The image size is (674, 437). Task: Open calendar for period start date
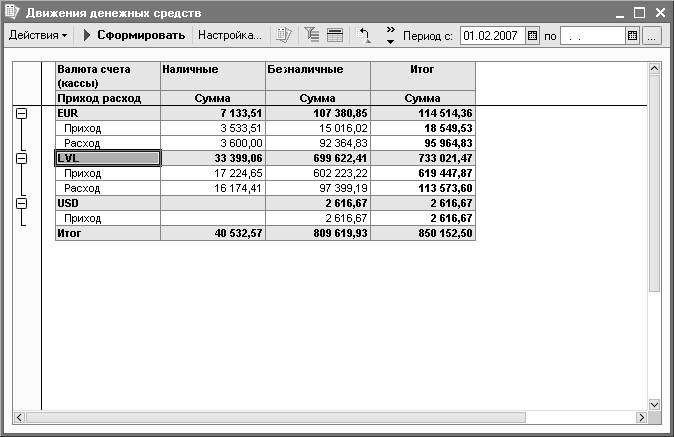[x=532, y=35]
